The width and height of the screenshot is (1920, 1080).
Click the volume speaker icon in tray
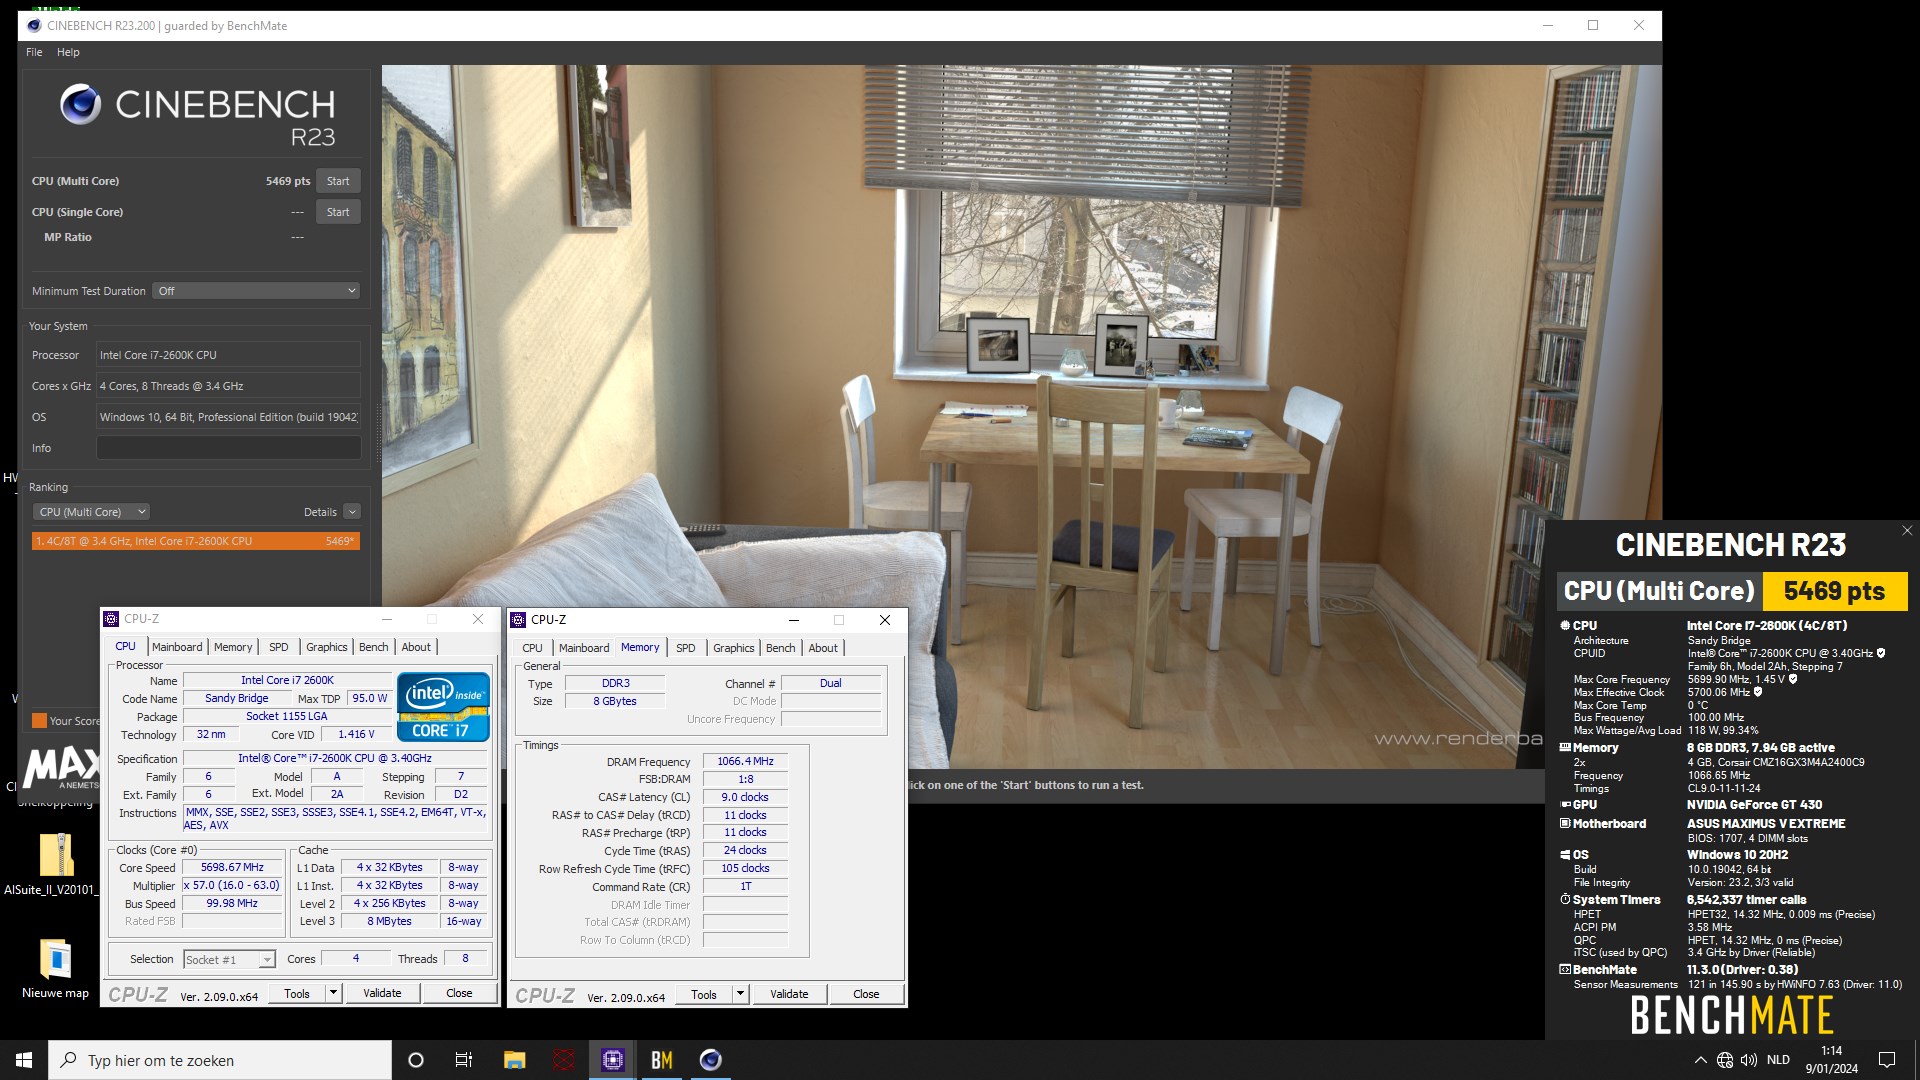(x=1749, y=1060)
